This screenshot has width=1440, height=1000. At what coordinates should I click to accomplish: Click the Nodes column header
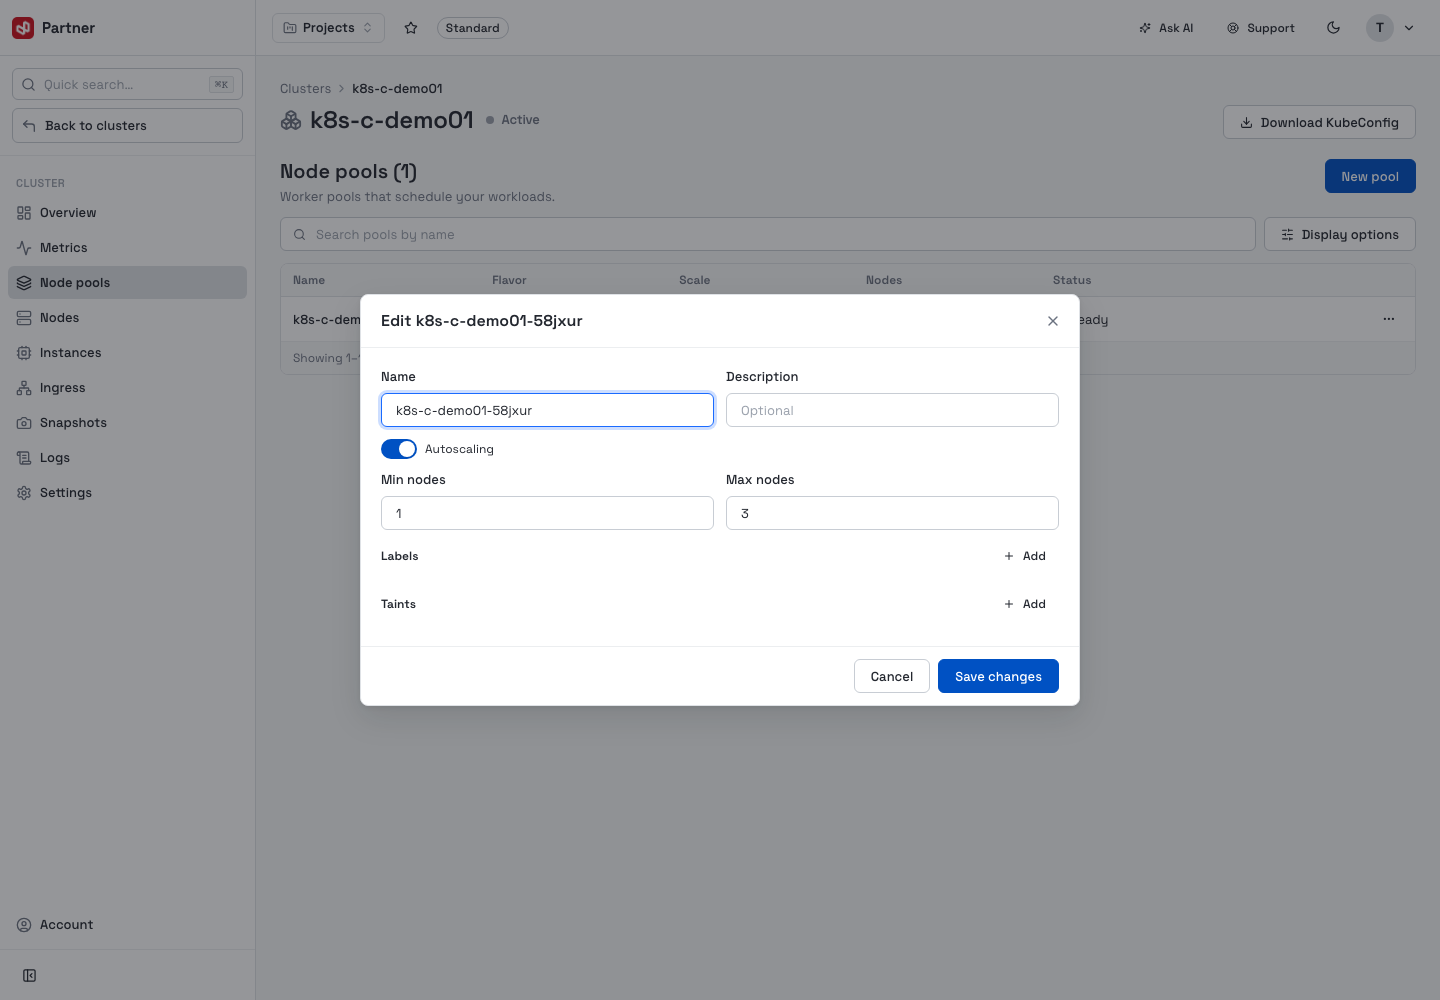tap(884, 280)
